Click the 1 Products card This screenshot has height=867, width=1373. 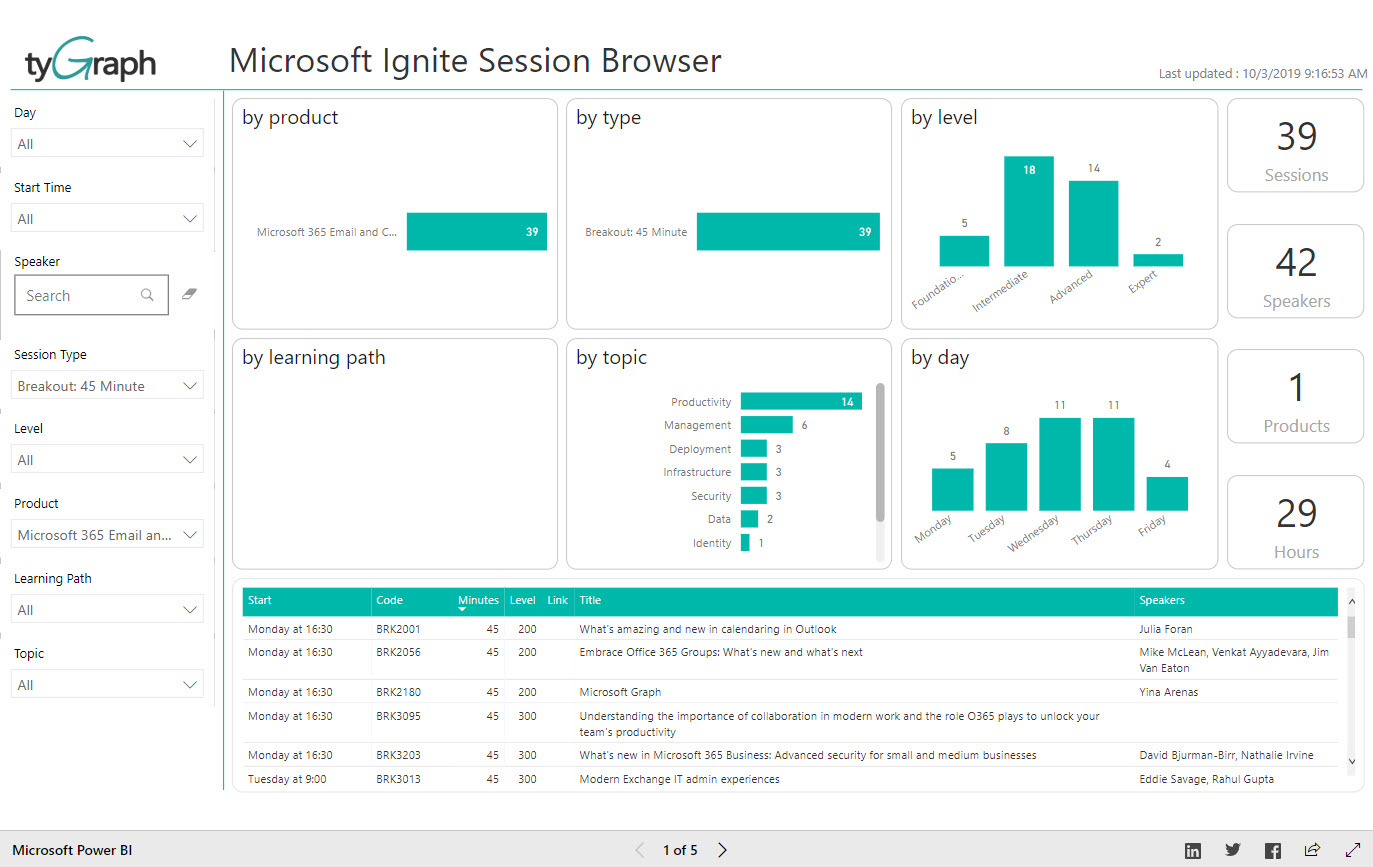pos(1296,396)
